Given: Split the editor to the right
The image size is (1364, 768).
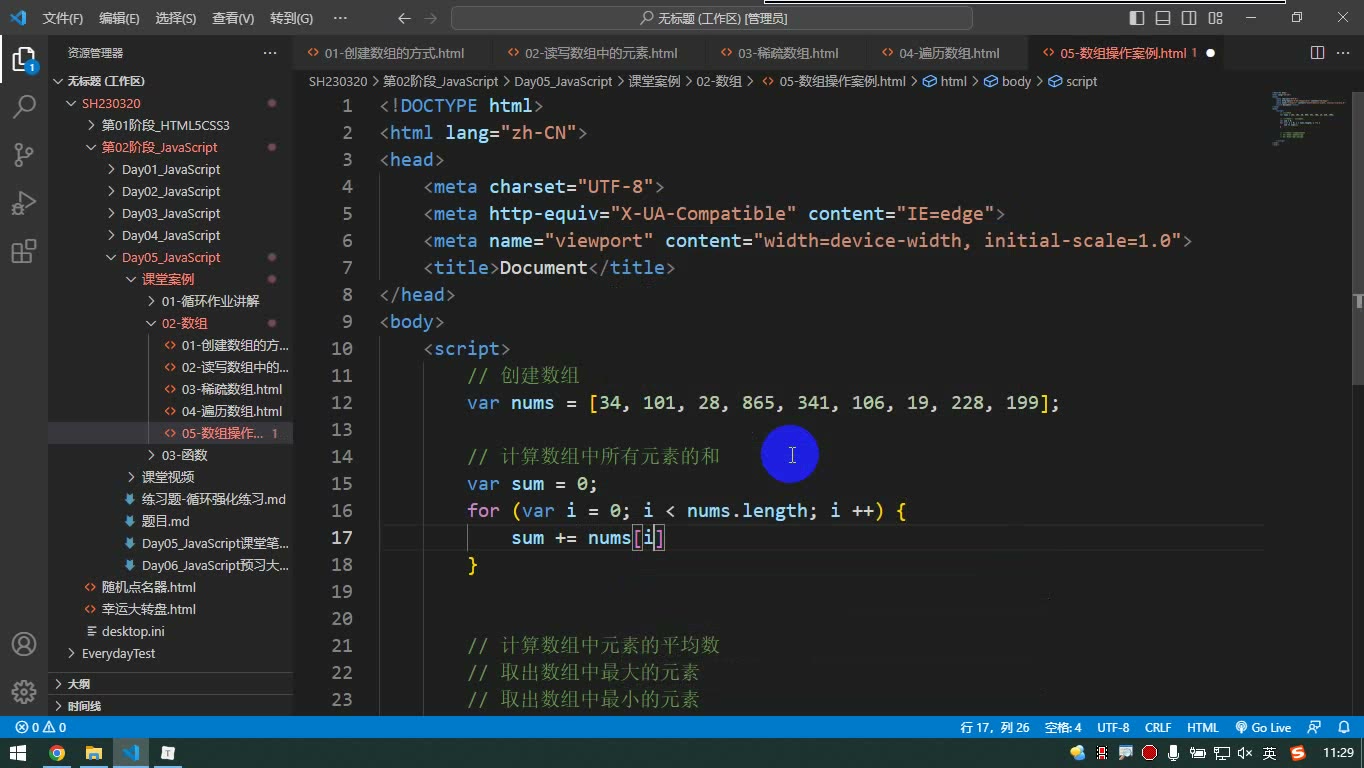Looking at the screenshot, I should pyautogui.click(x=1318, y=53).
